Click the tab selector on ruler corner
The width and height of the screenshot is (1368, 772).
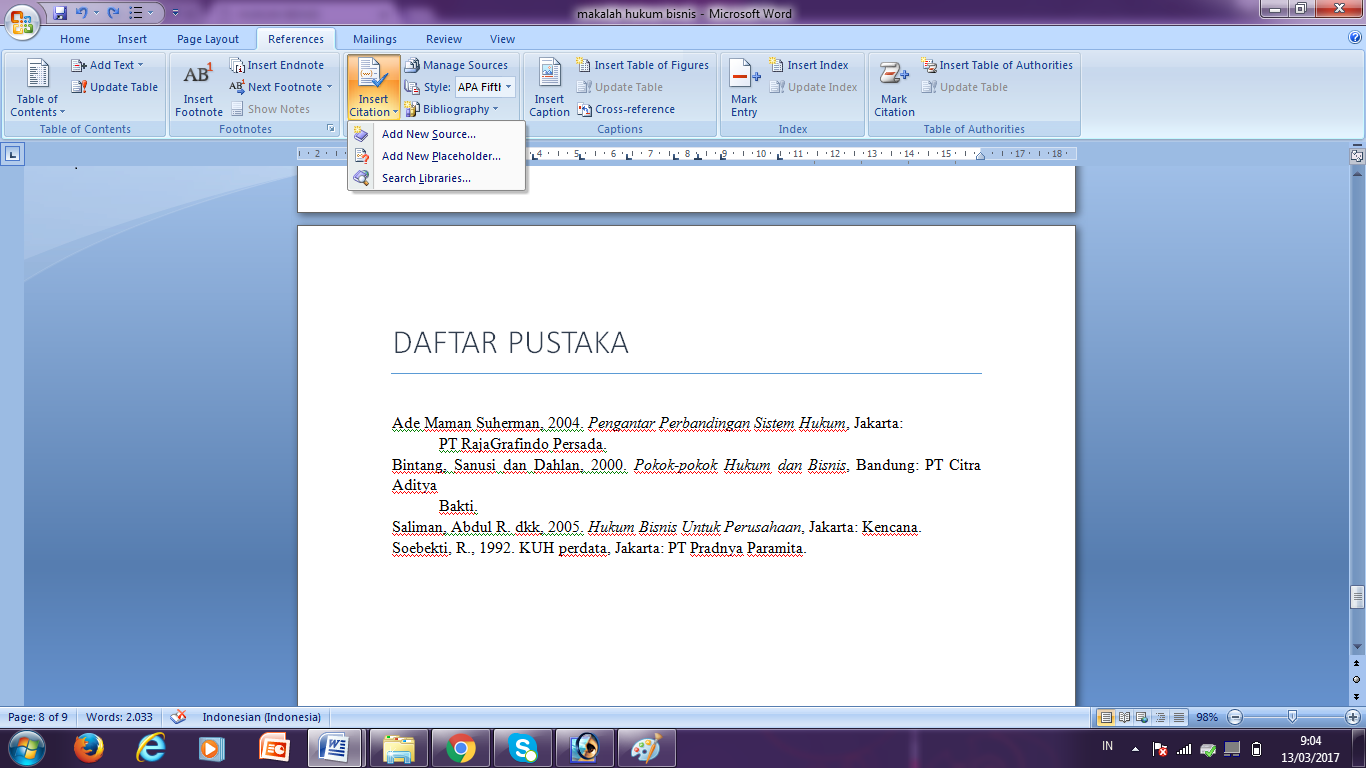point(13,154)
